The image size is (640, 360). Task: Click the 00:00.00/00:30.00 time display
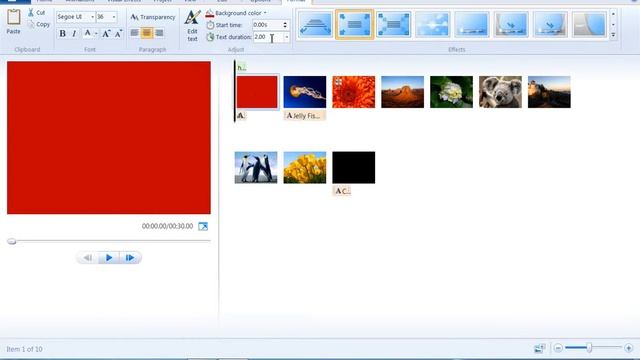(x=167, y=226)
